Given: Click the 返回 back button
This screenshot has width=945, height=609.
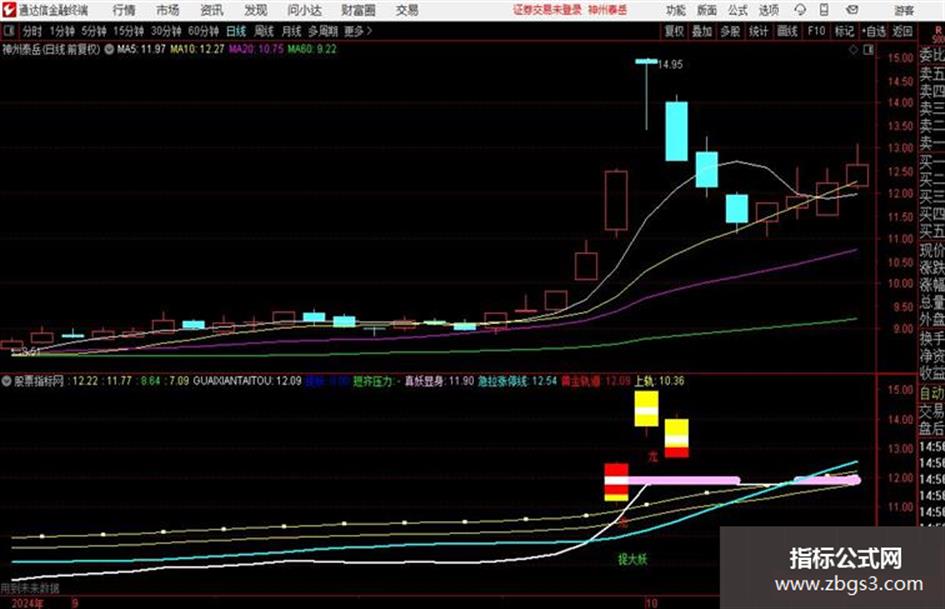Looking at the screenshot, I should point(902,31).
